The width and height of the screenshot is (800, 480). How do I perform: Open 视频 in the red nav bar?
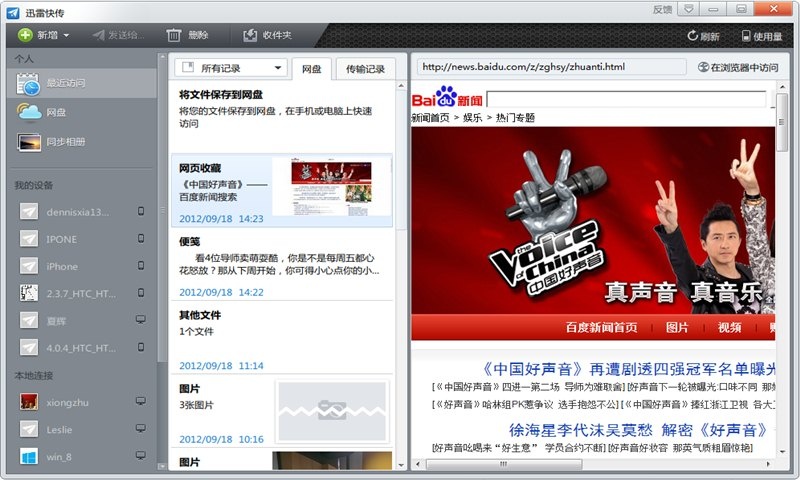(730, 327)
